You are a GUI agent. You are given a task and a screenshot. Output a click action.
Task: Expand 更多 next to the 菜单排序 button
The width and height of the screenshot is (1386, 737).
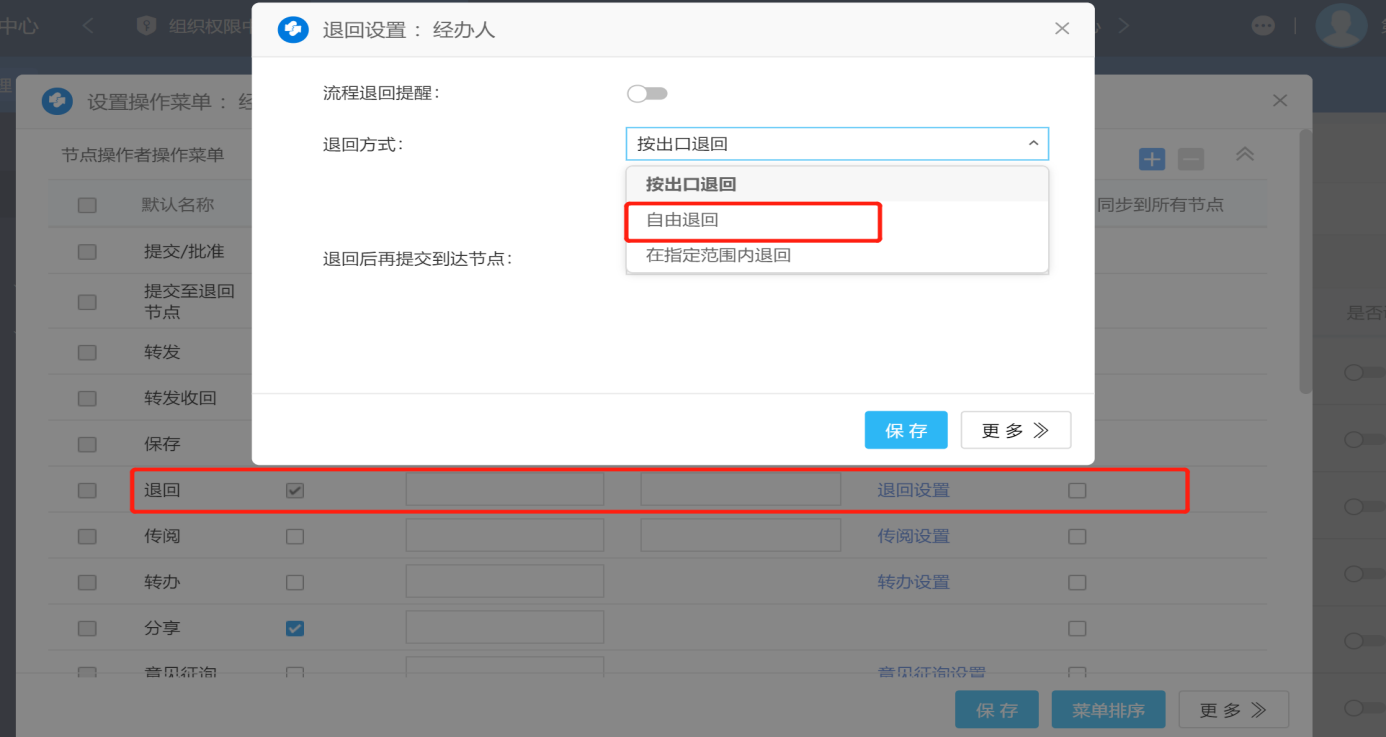(x=1232, y=710)
